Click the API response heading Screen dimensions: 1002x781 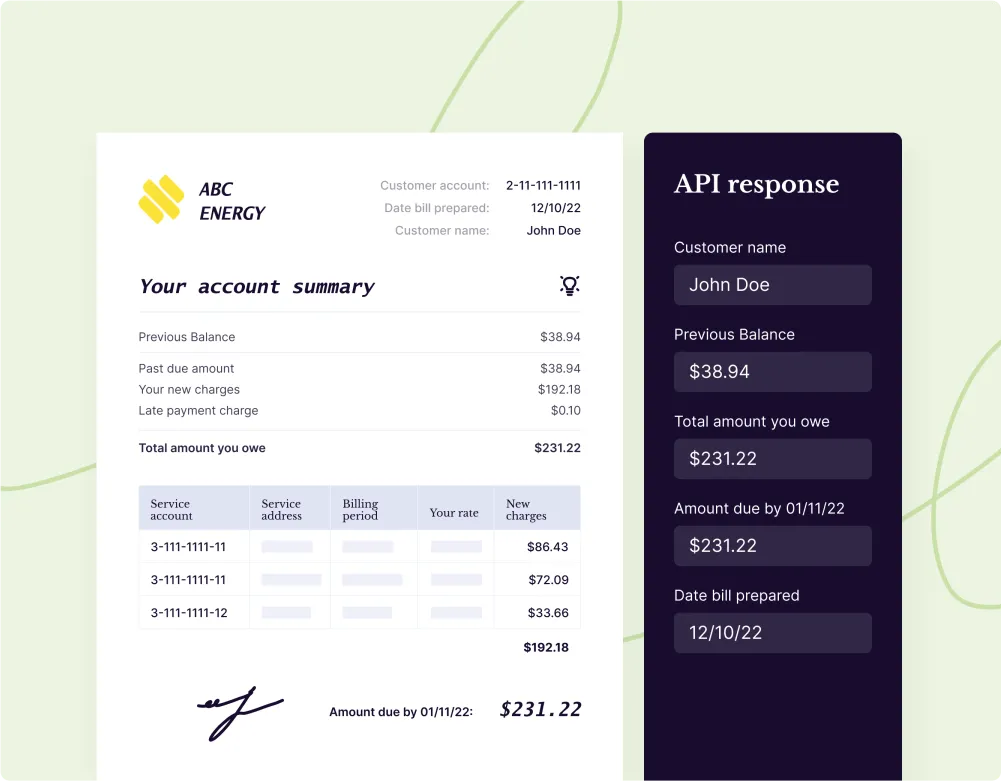coord(756,184)
